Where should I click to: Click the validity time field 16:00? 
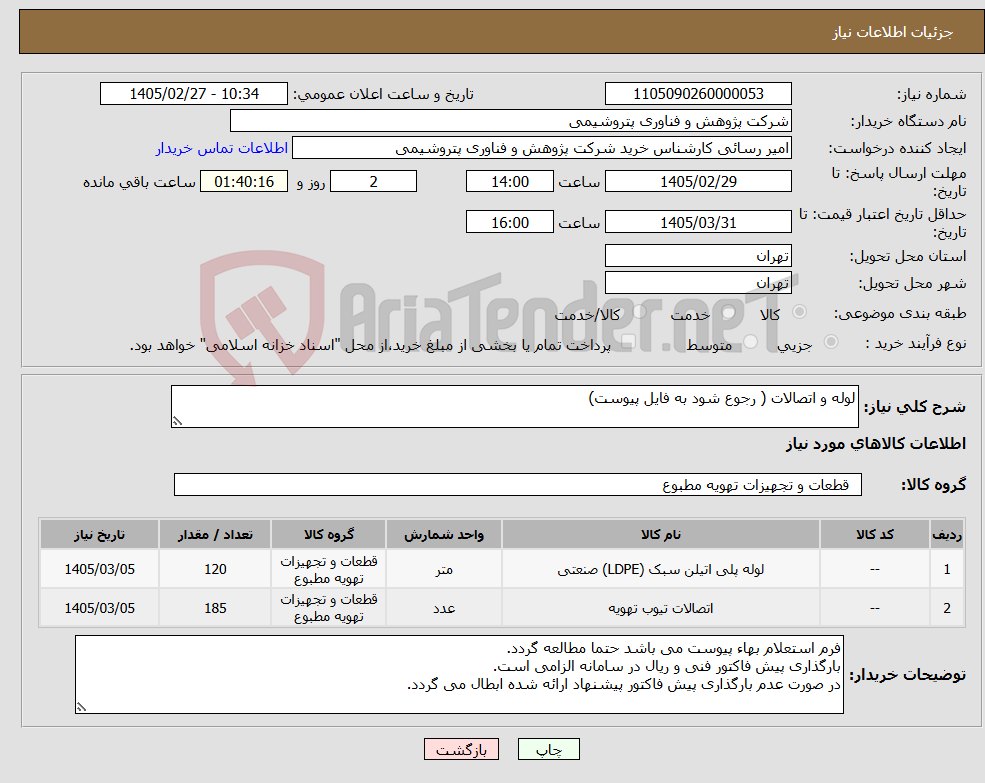(509, 222)
